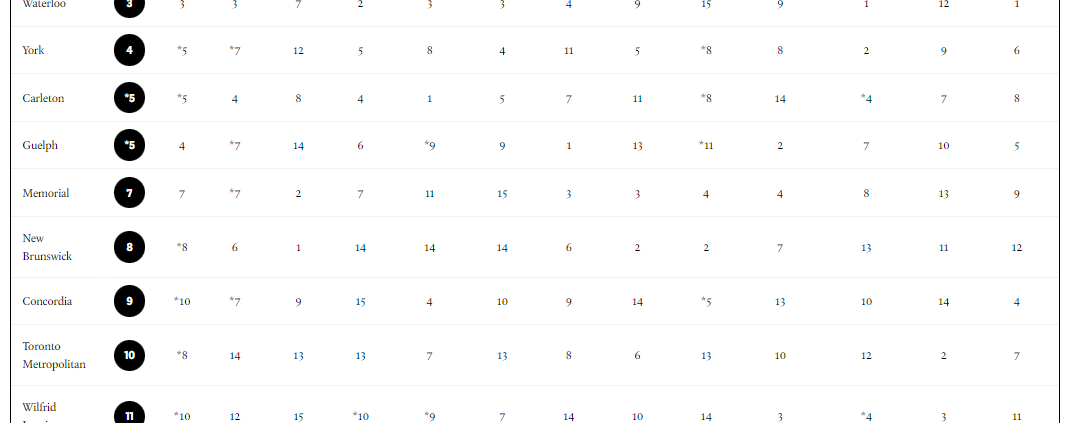Screen dimensions: 1068x423
Task: Click the New Brunswick row label
Action: [x=47, y=247]
